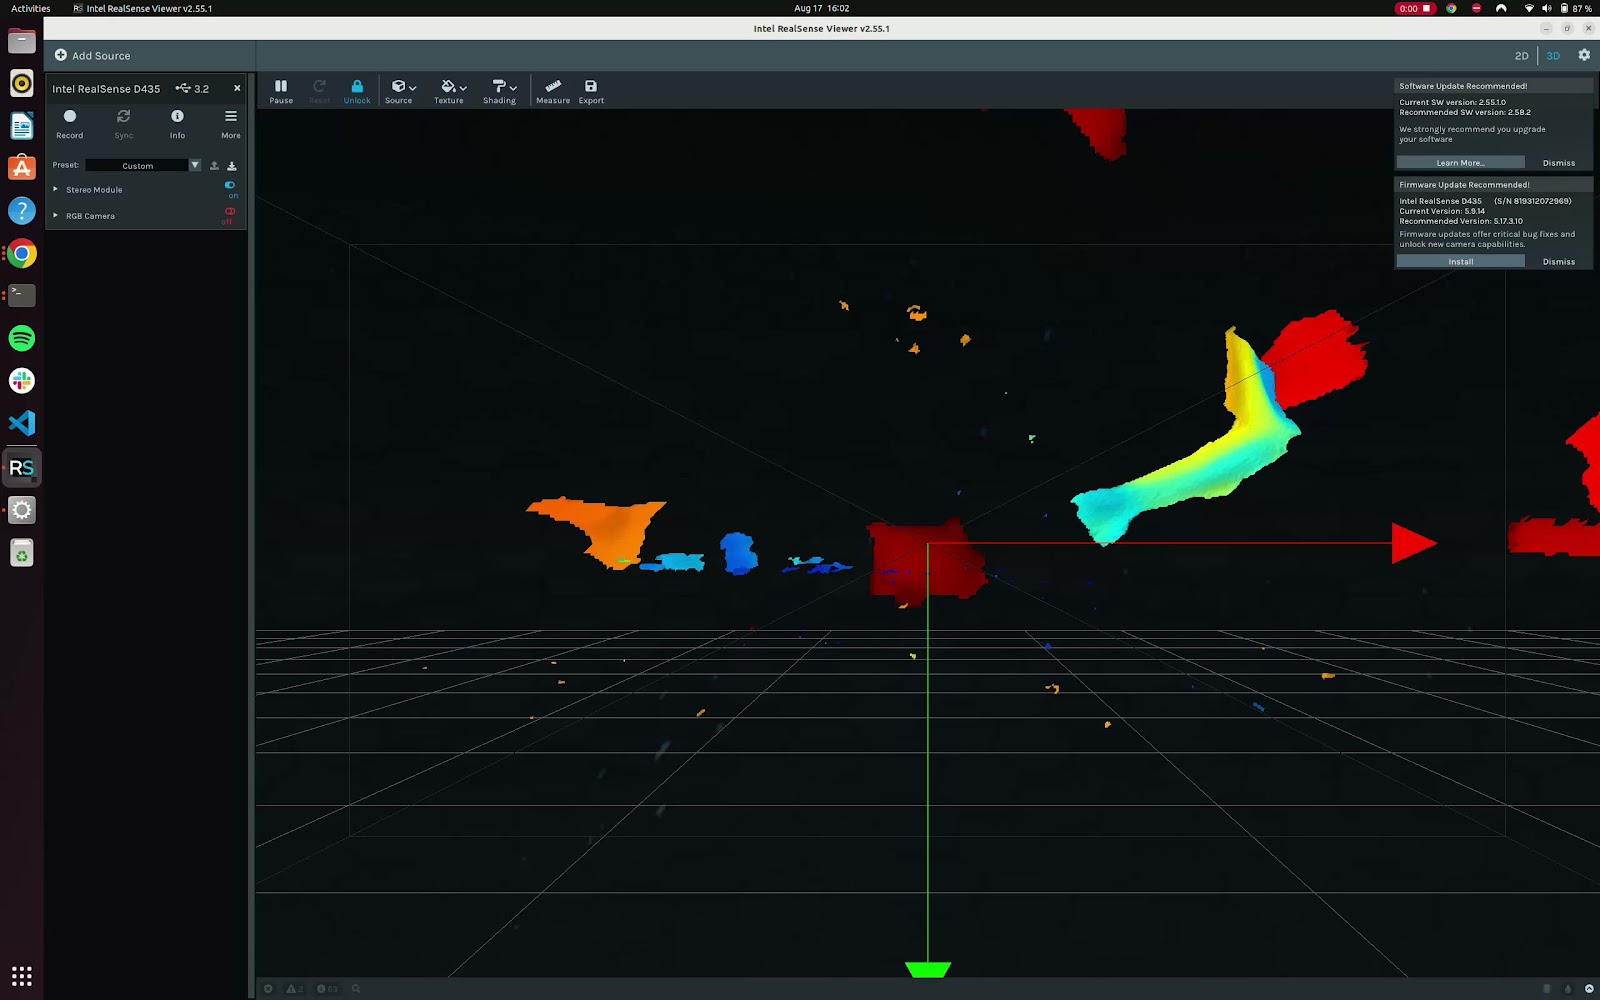The image size is (1600, 1000).
Task: Open LibreOffice Writer from the dock
Action: (x=22, y=126)
